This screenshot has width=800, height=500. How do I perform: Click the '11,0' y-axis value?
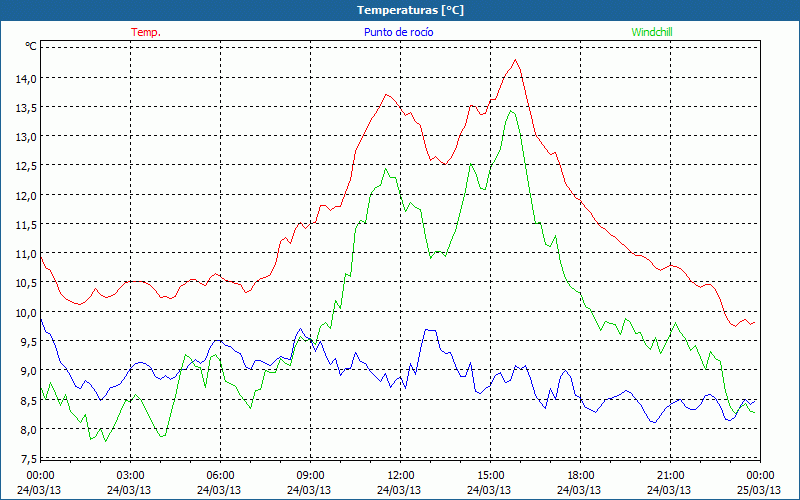pyautogui.click(x=26, y=254)
